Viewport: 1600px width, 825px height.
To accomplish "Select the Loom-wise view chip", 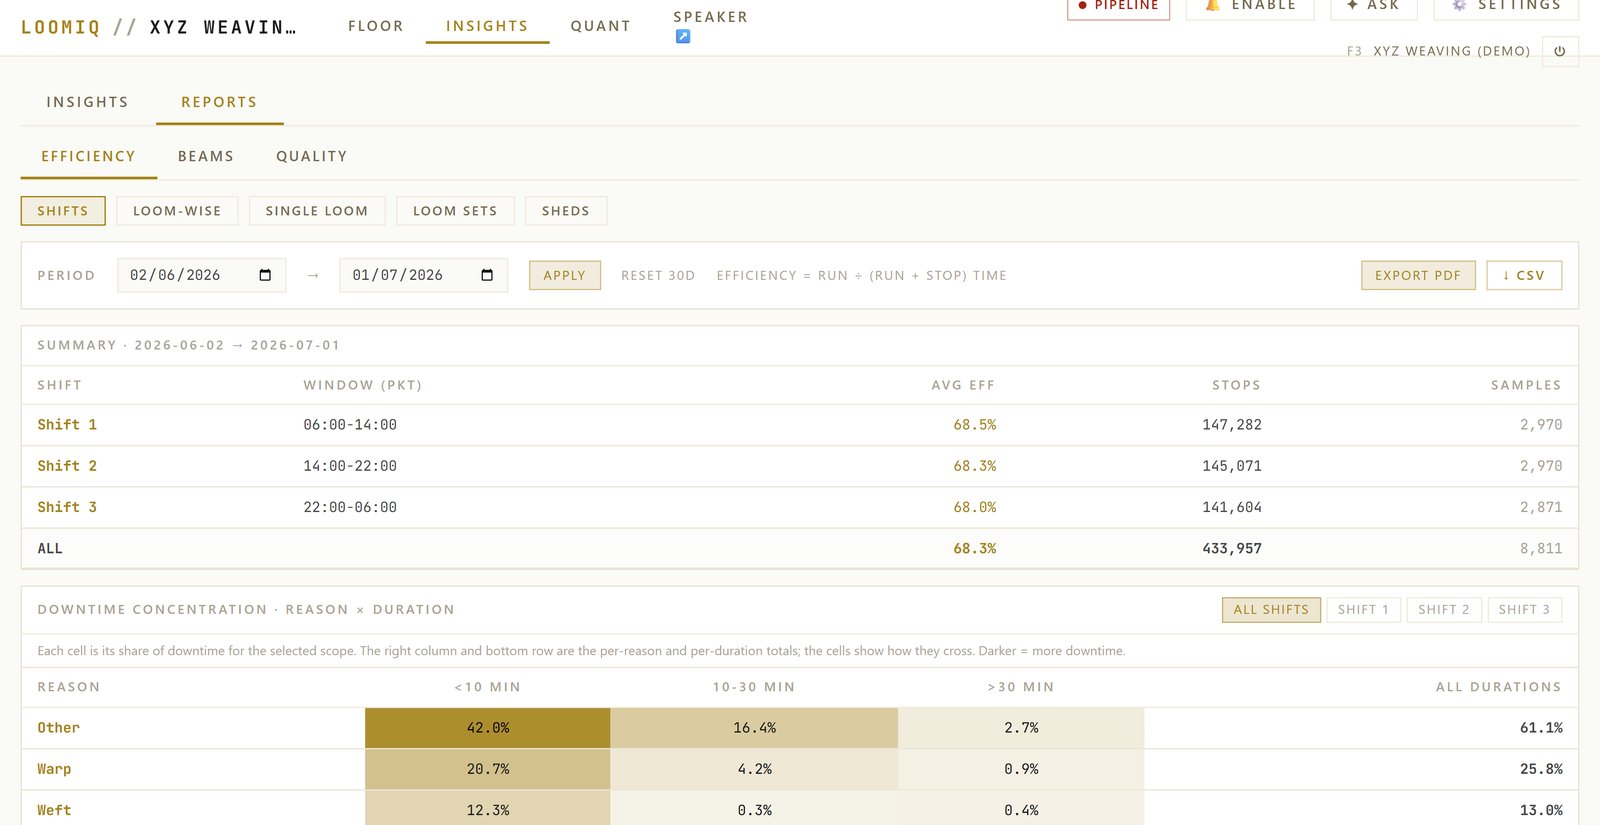I will point(177,211).
